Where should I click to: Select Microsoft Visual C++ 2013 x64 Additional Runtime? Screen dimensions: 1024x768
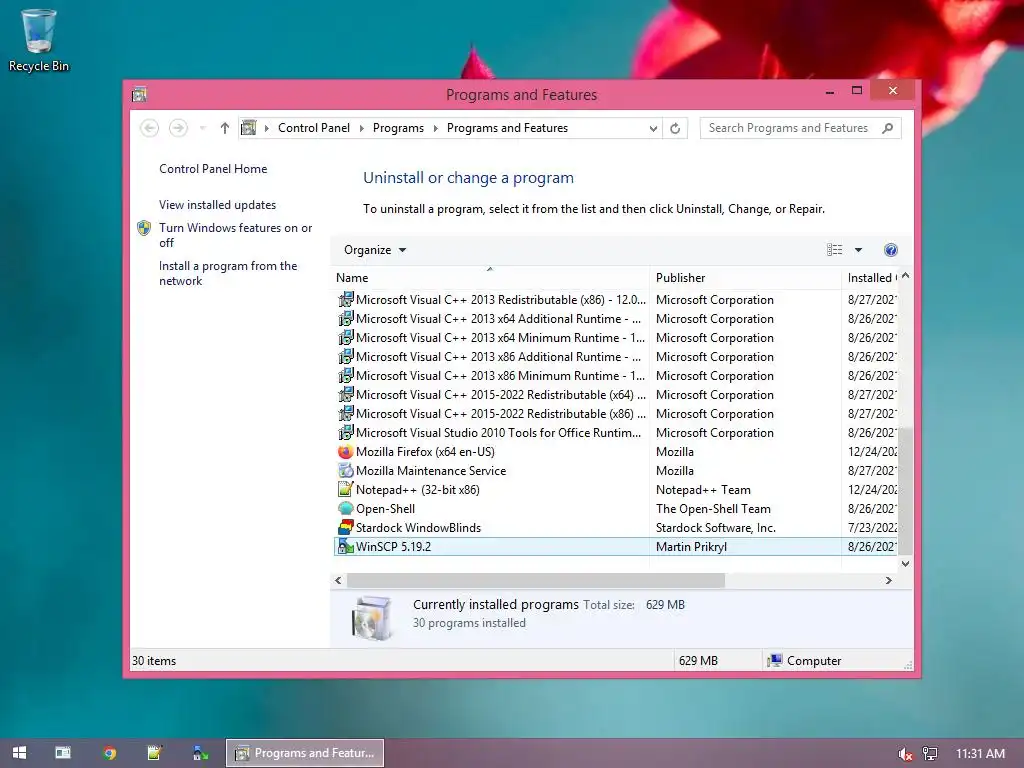(x=615, y=319)
